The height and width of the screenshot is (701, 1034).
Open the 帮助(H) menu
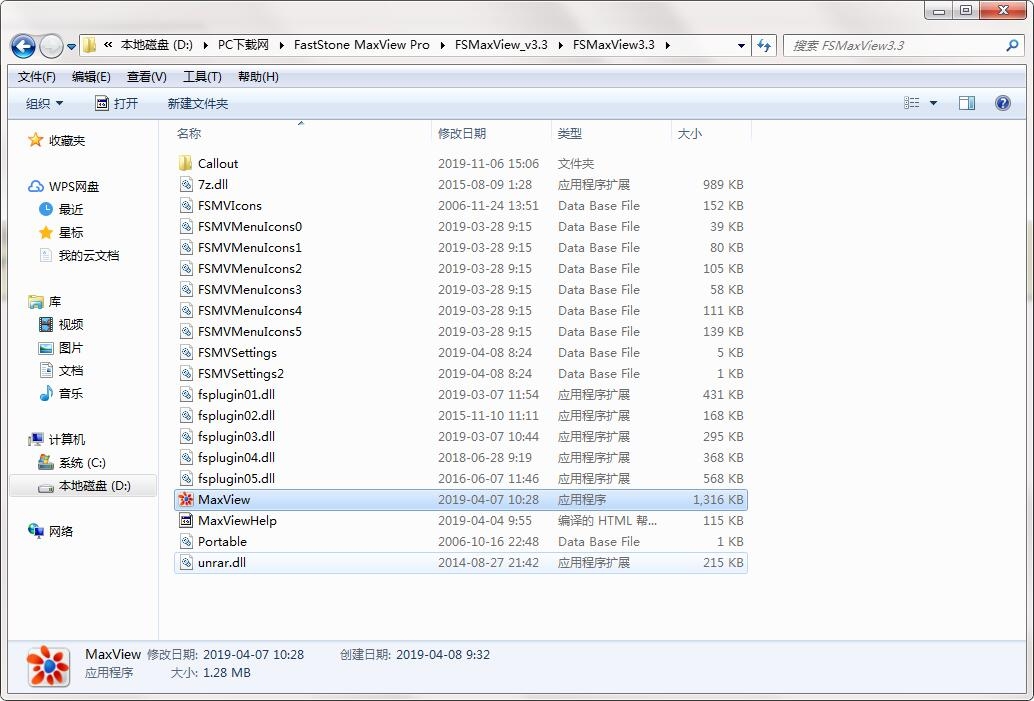tap(258, 77)
